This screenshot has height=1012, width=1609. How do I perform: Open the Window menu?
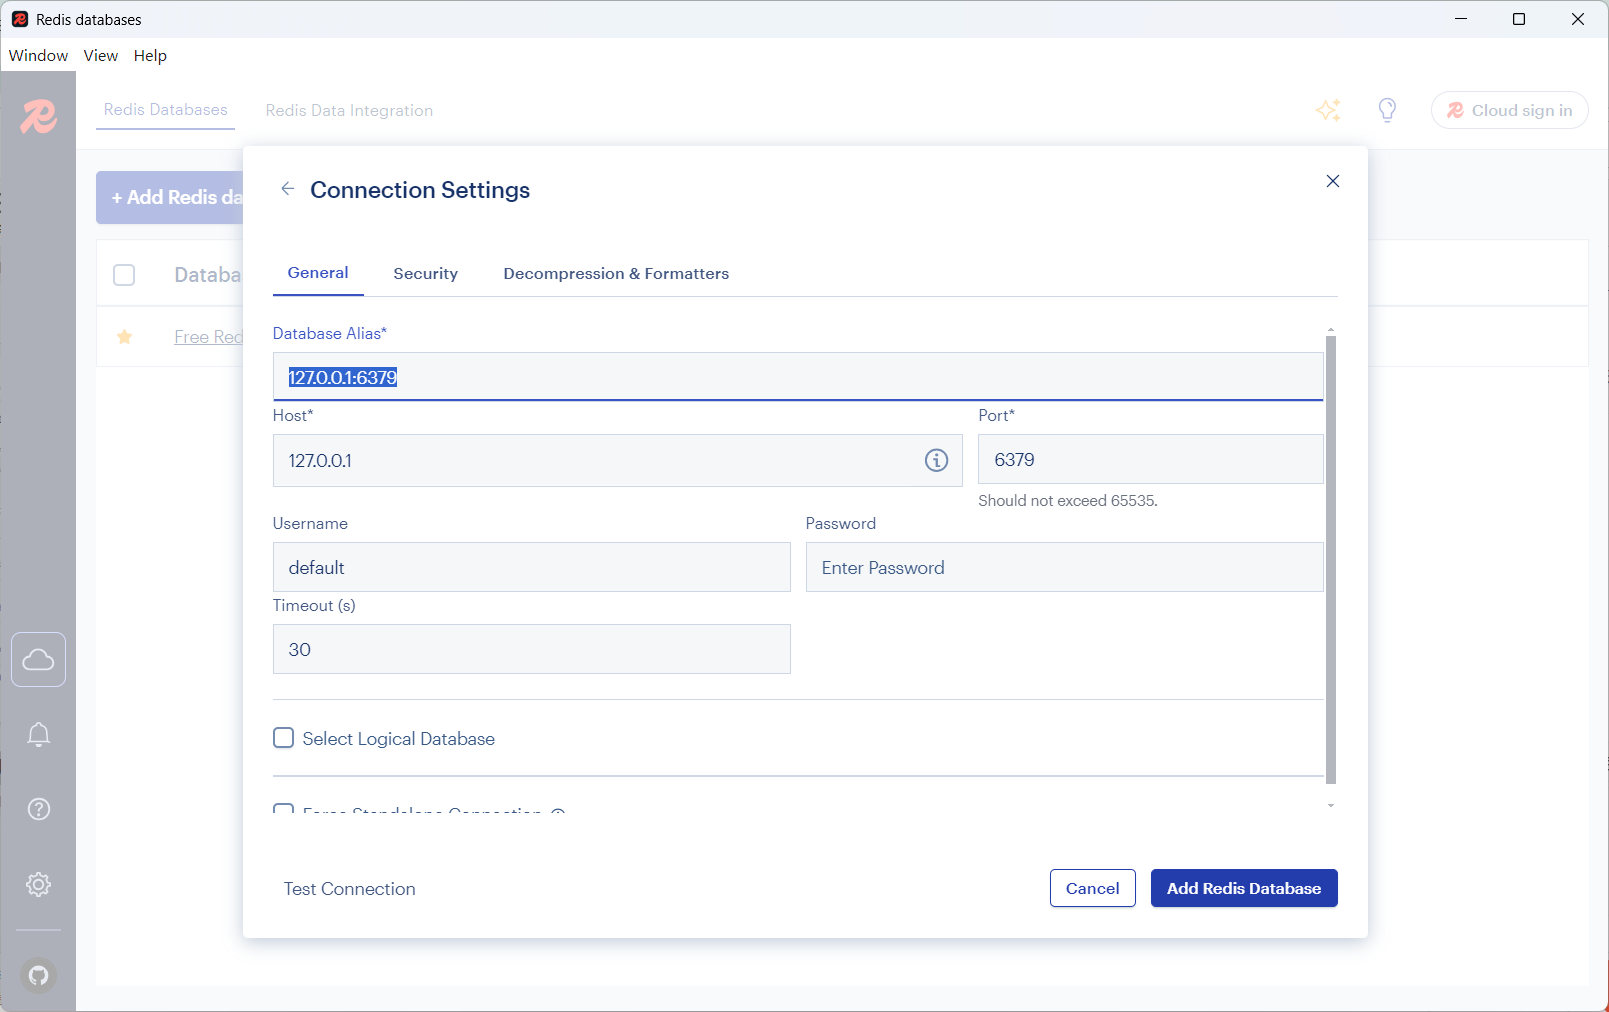[x=39, y=56]
